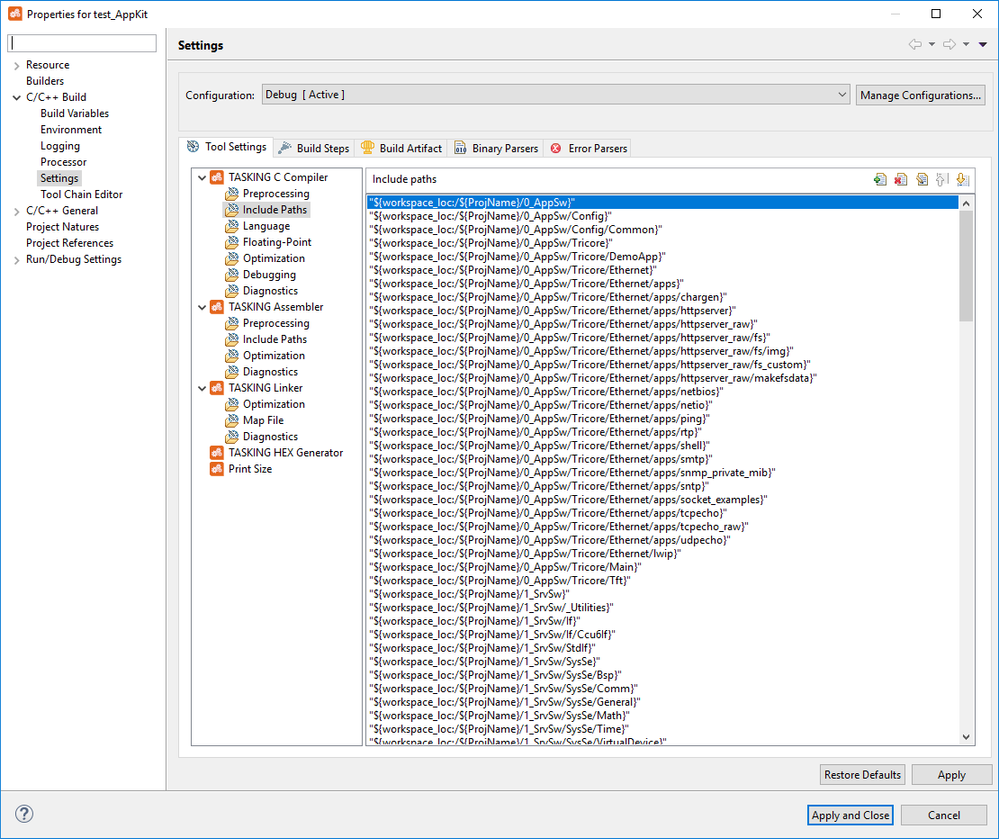This screenshot has height=839, width=999.
Task: Click the help question mark icon
Action: point(25,814)
